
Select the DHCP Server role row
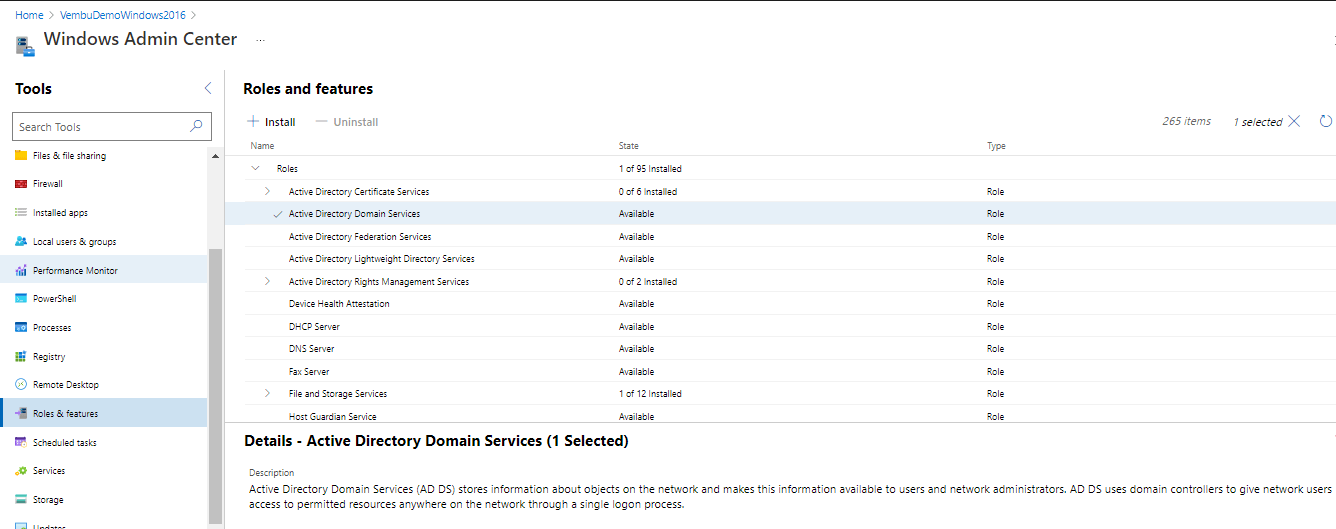780,327
